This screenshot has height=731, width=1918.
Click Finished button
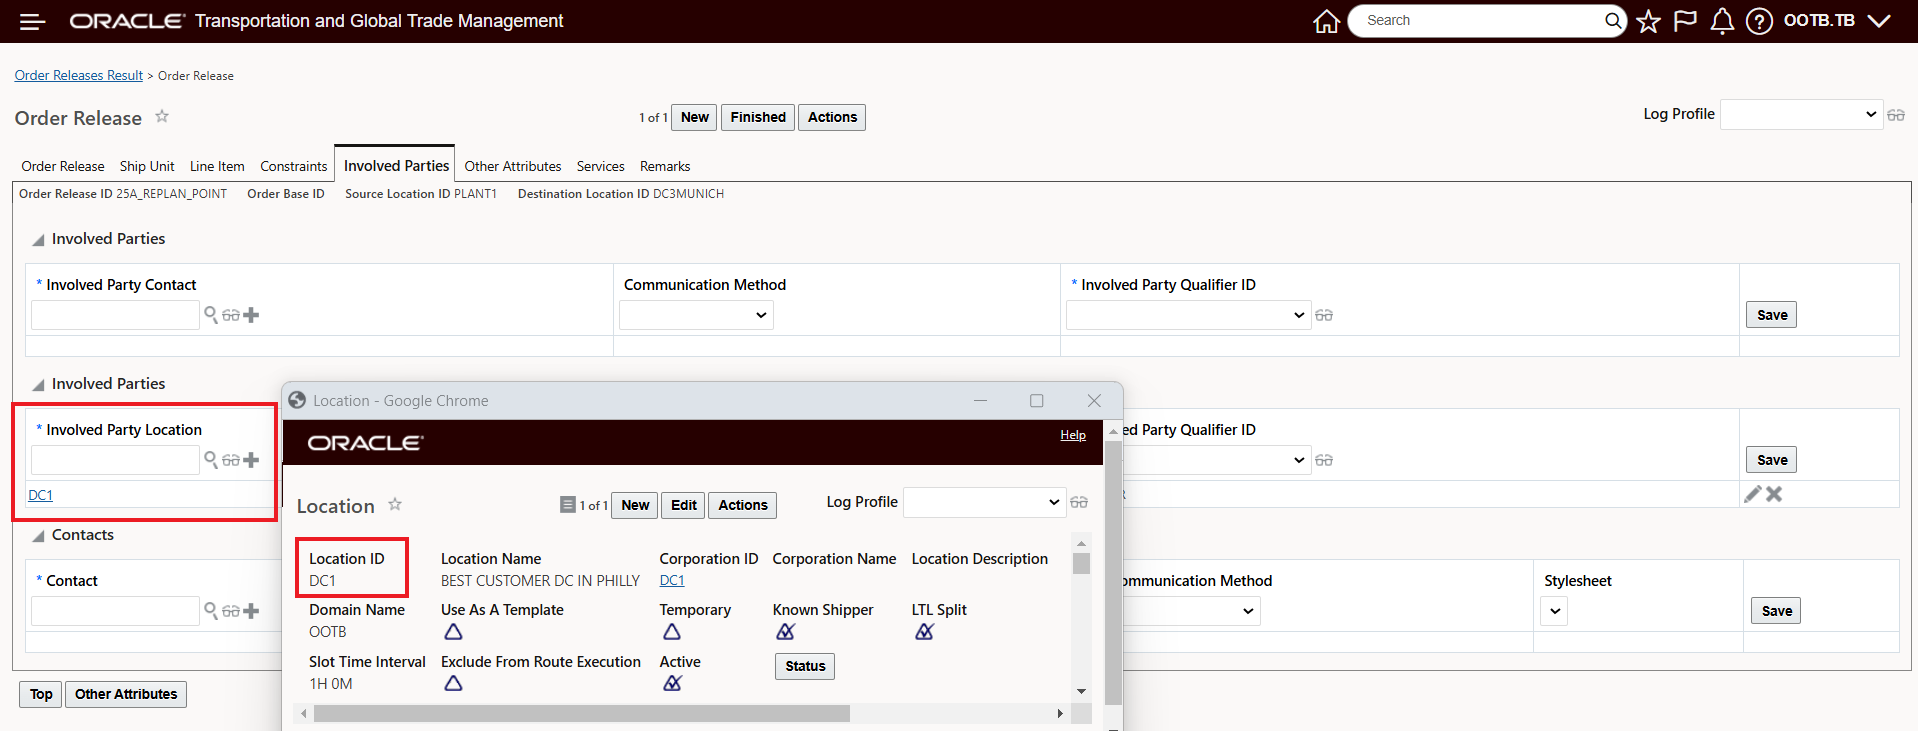(758, 117)
